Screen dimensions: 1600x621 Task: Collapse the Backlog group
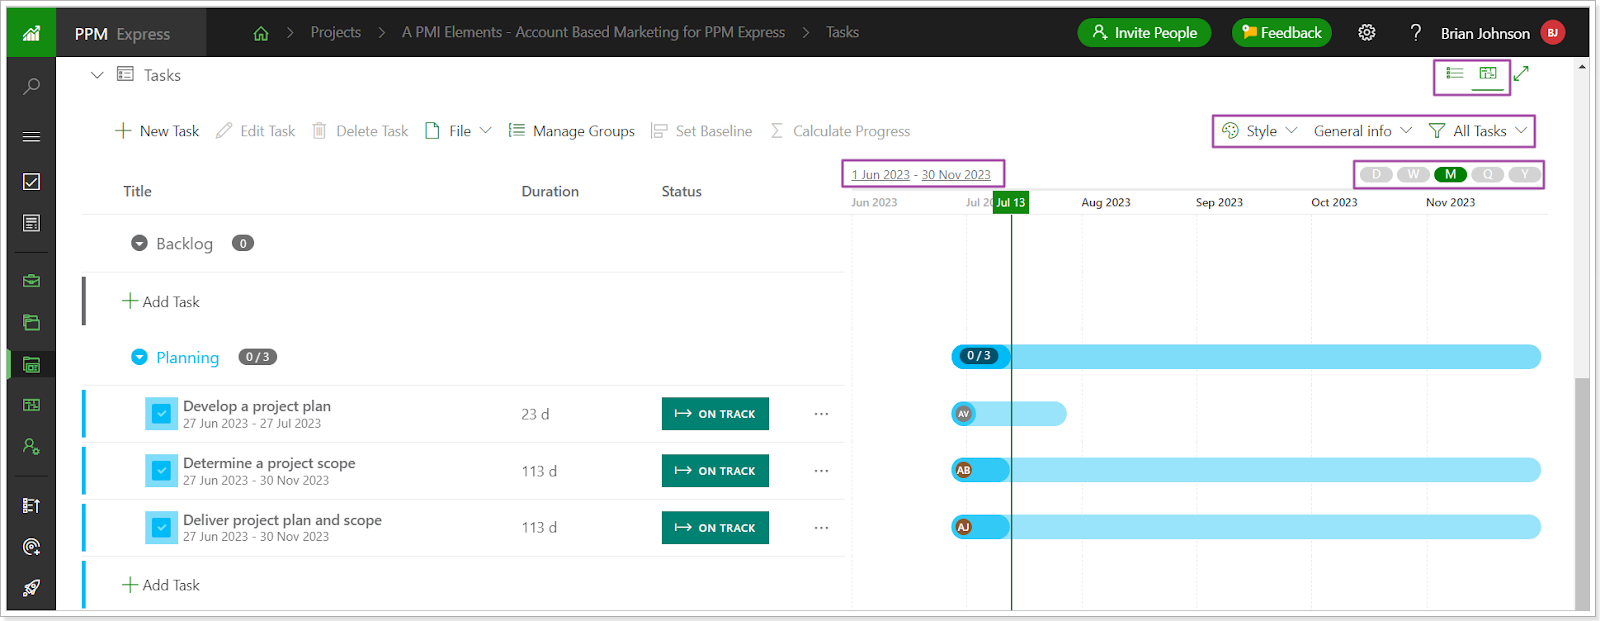click(139, 243)
